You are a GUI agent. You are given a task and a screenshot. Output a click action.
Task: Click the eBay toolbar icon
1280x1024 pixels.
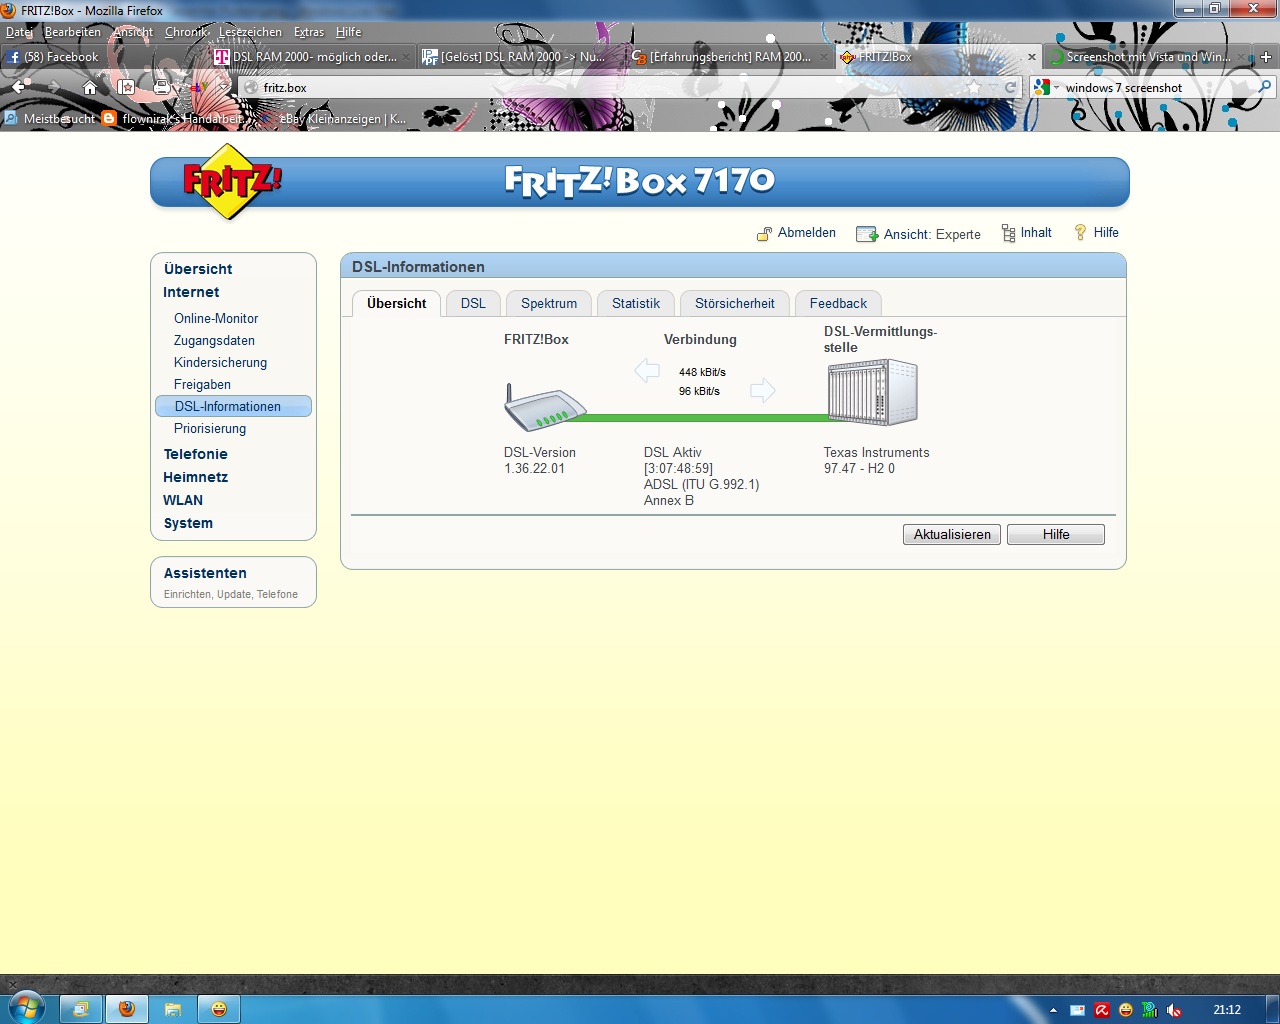point(197,88)
